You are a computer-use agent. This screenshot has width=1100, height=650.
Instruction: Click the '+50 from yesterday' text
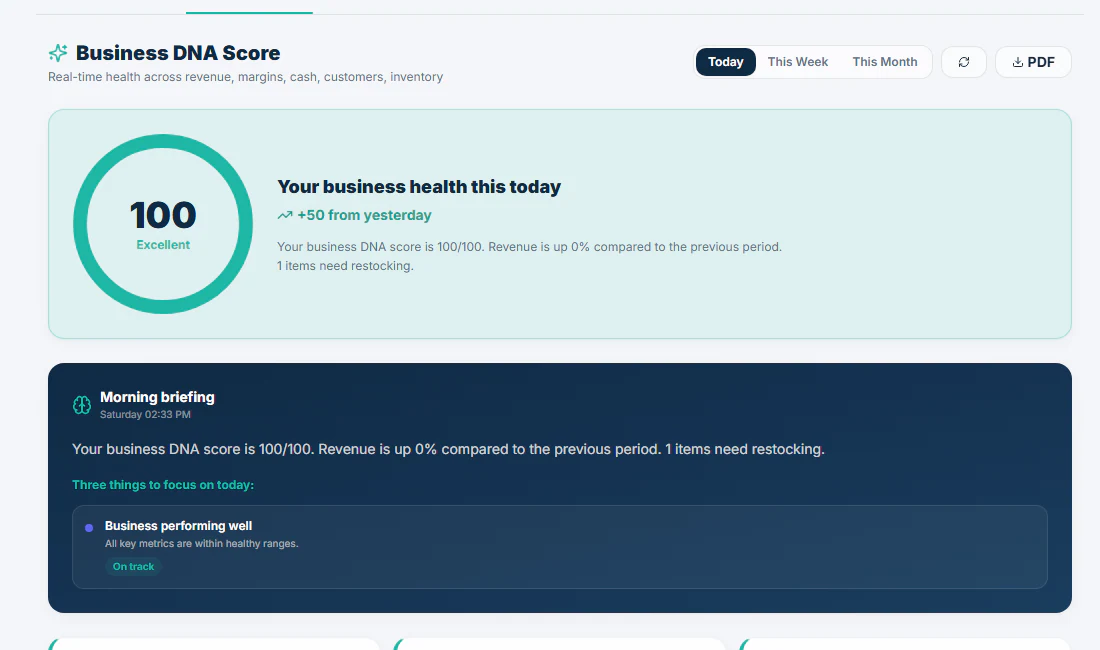[364, 215]
